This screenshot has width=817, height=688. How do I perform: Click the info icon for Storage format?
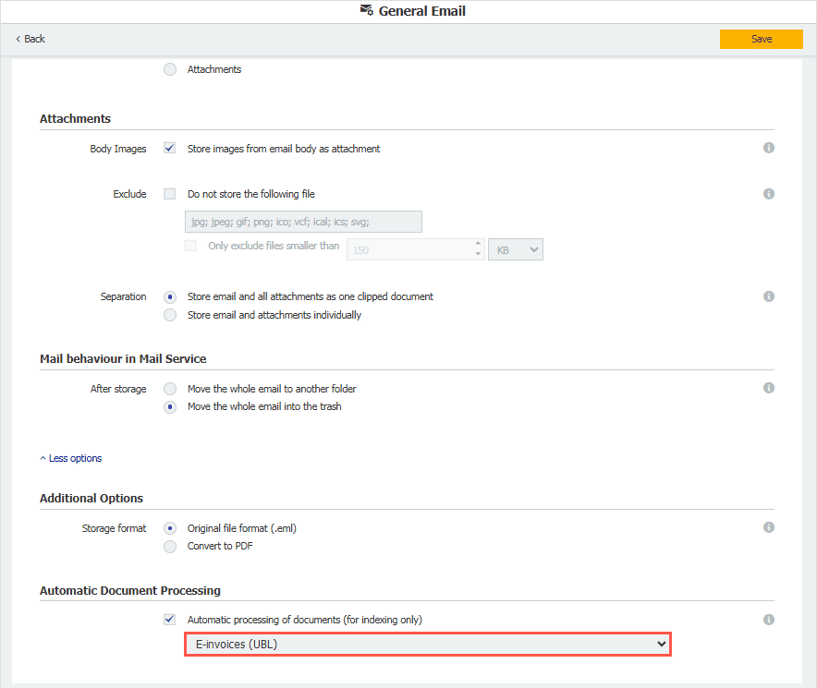tap(769, 527)
